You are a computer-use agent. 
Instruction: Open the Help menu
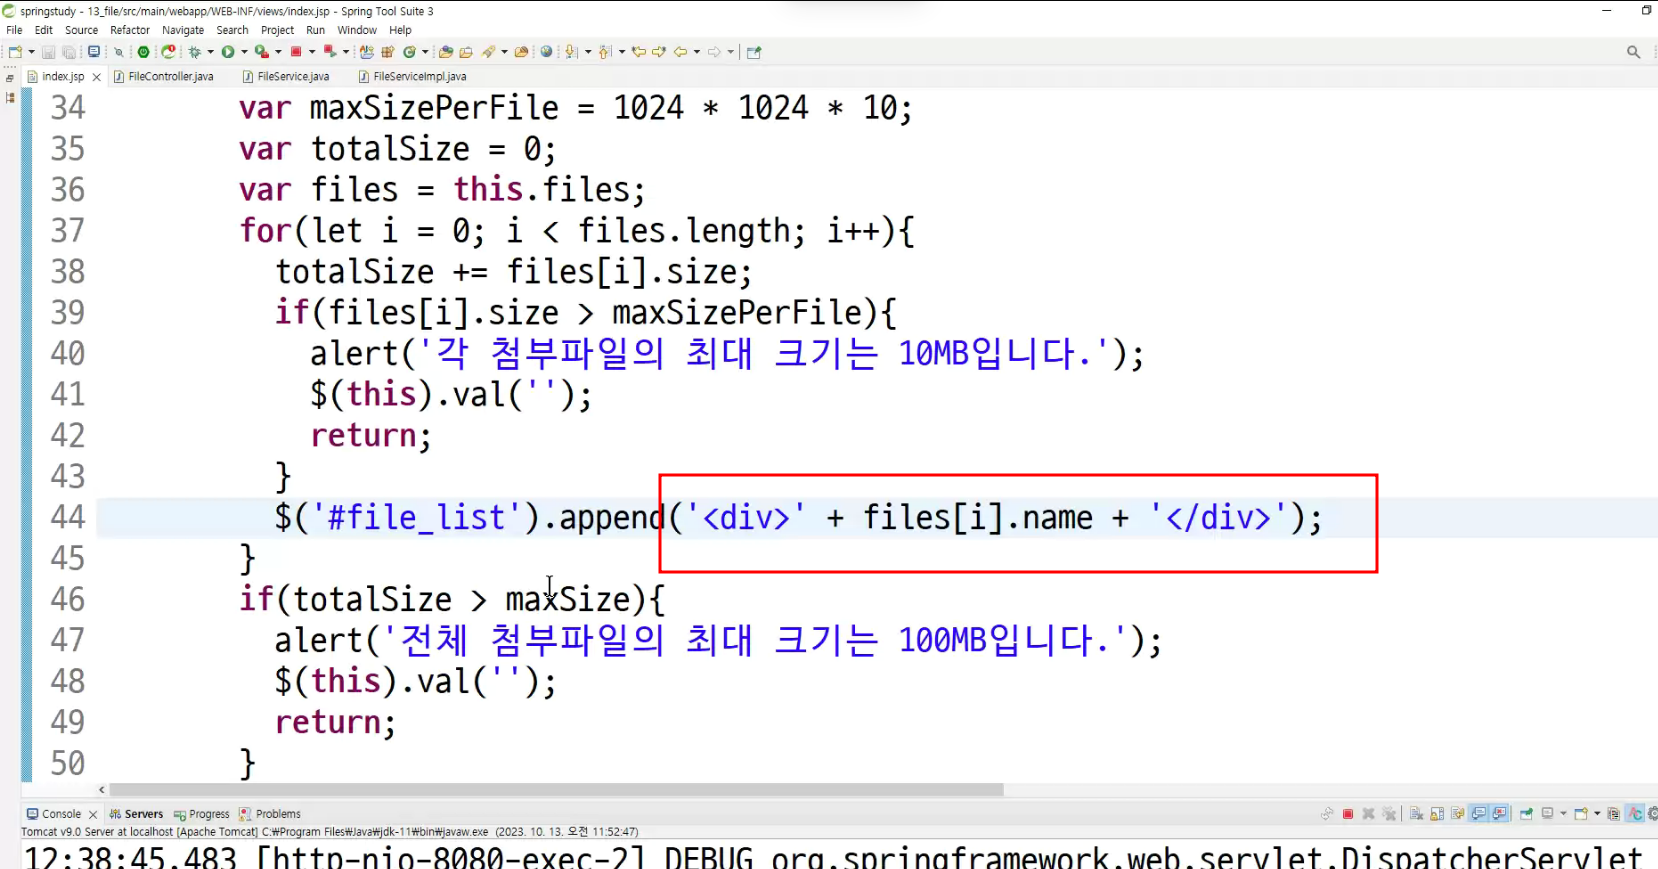point(400,30)
